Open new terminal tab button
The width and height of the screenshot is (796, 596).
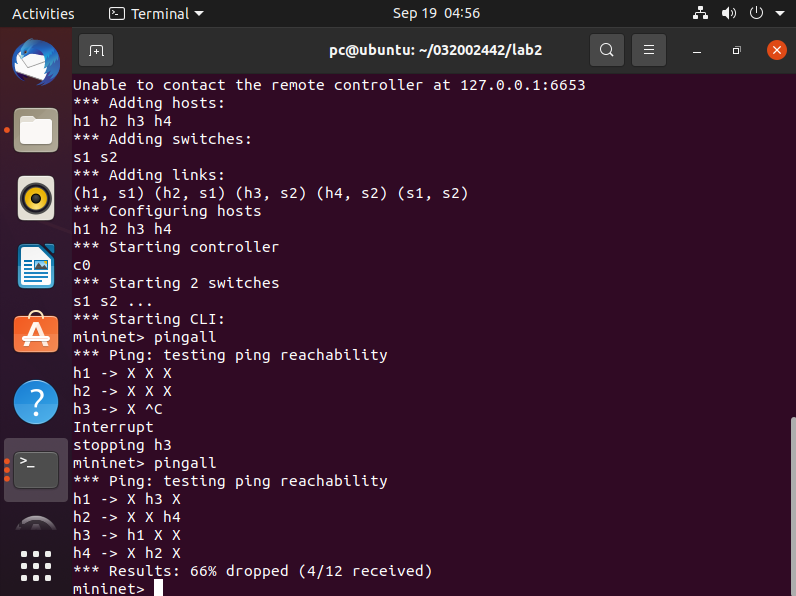96,50
